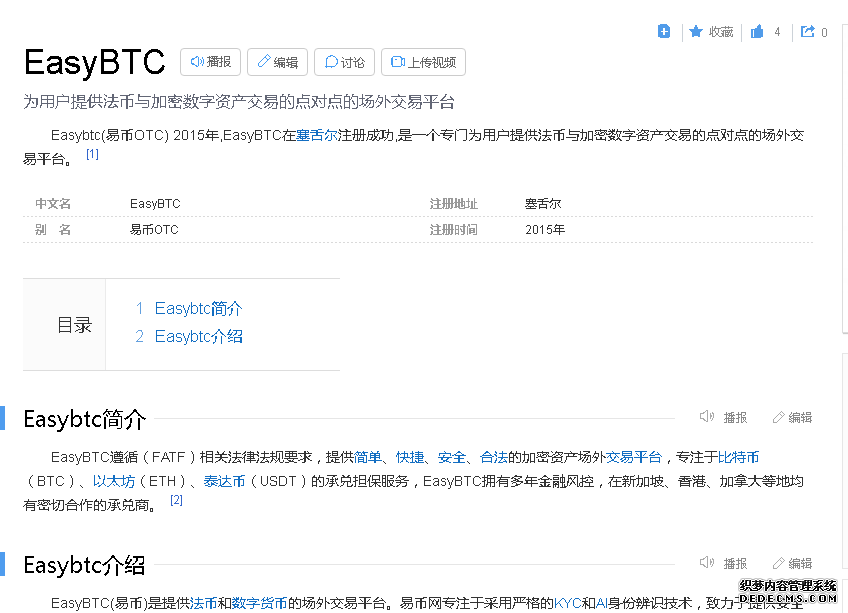The width and height of the screenshot is (848, 613).
Task: Click the 塞舌尔 registration address value
Action: [543, 204]
